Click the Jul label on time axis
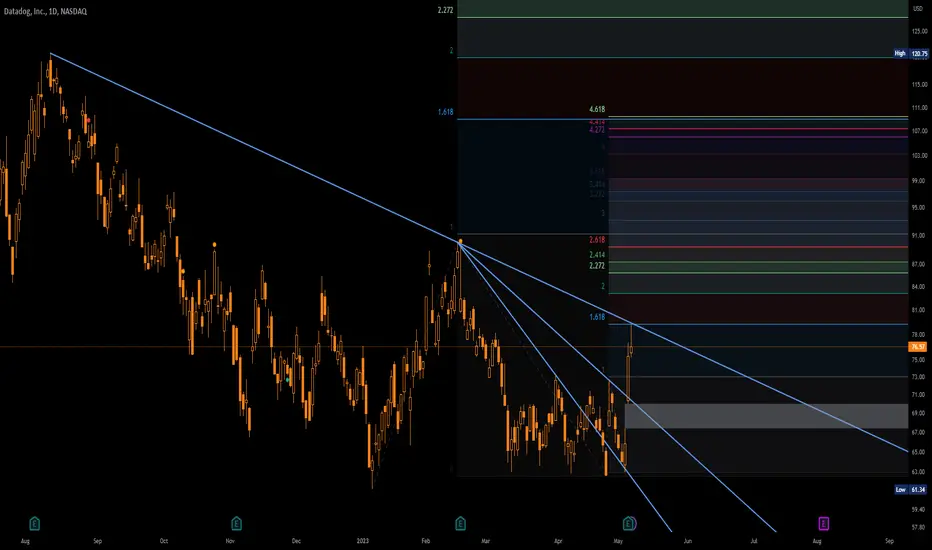Image resolution: width=932 pixels, height=550 pixels. pyautogui.click(x=754, y=541)
